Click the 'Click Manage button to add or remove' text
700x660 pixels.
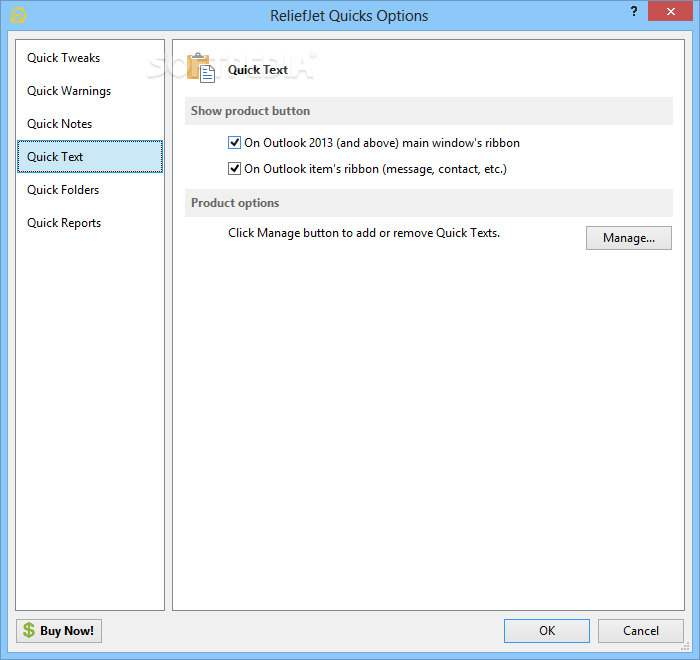[x=364, y=233]
